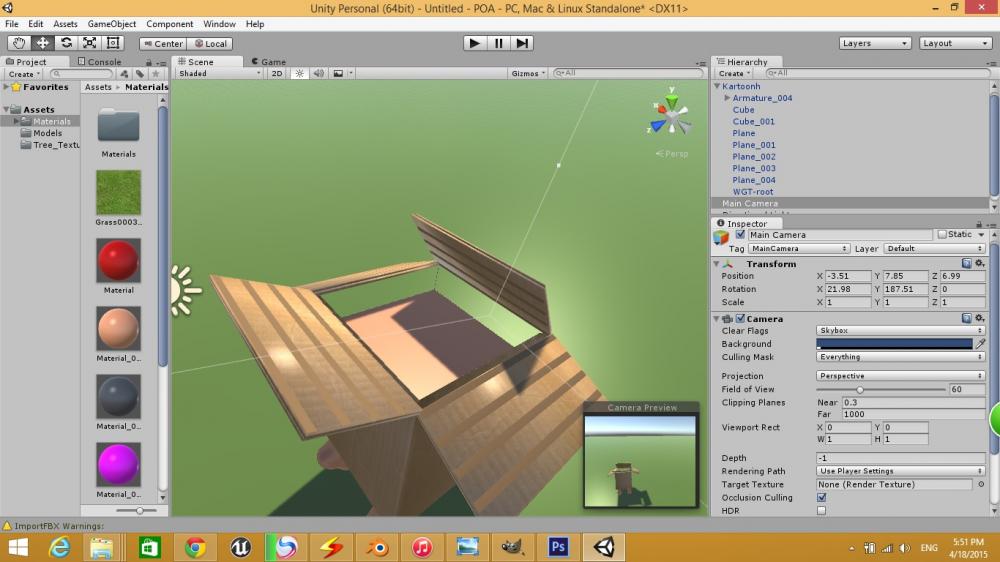This screenshot has height=562, width=1000.
Task: Select the Scale tool
Action: pos(90,43)
